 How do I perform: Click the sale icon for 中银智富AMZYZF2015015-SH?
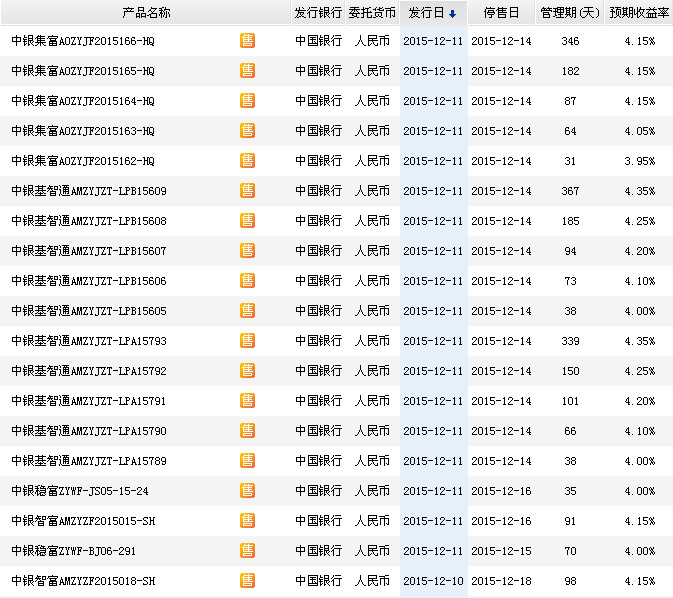[x=247, y=521]
